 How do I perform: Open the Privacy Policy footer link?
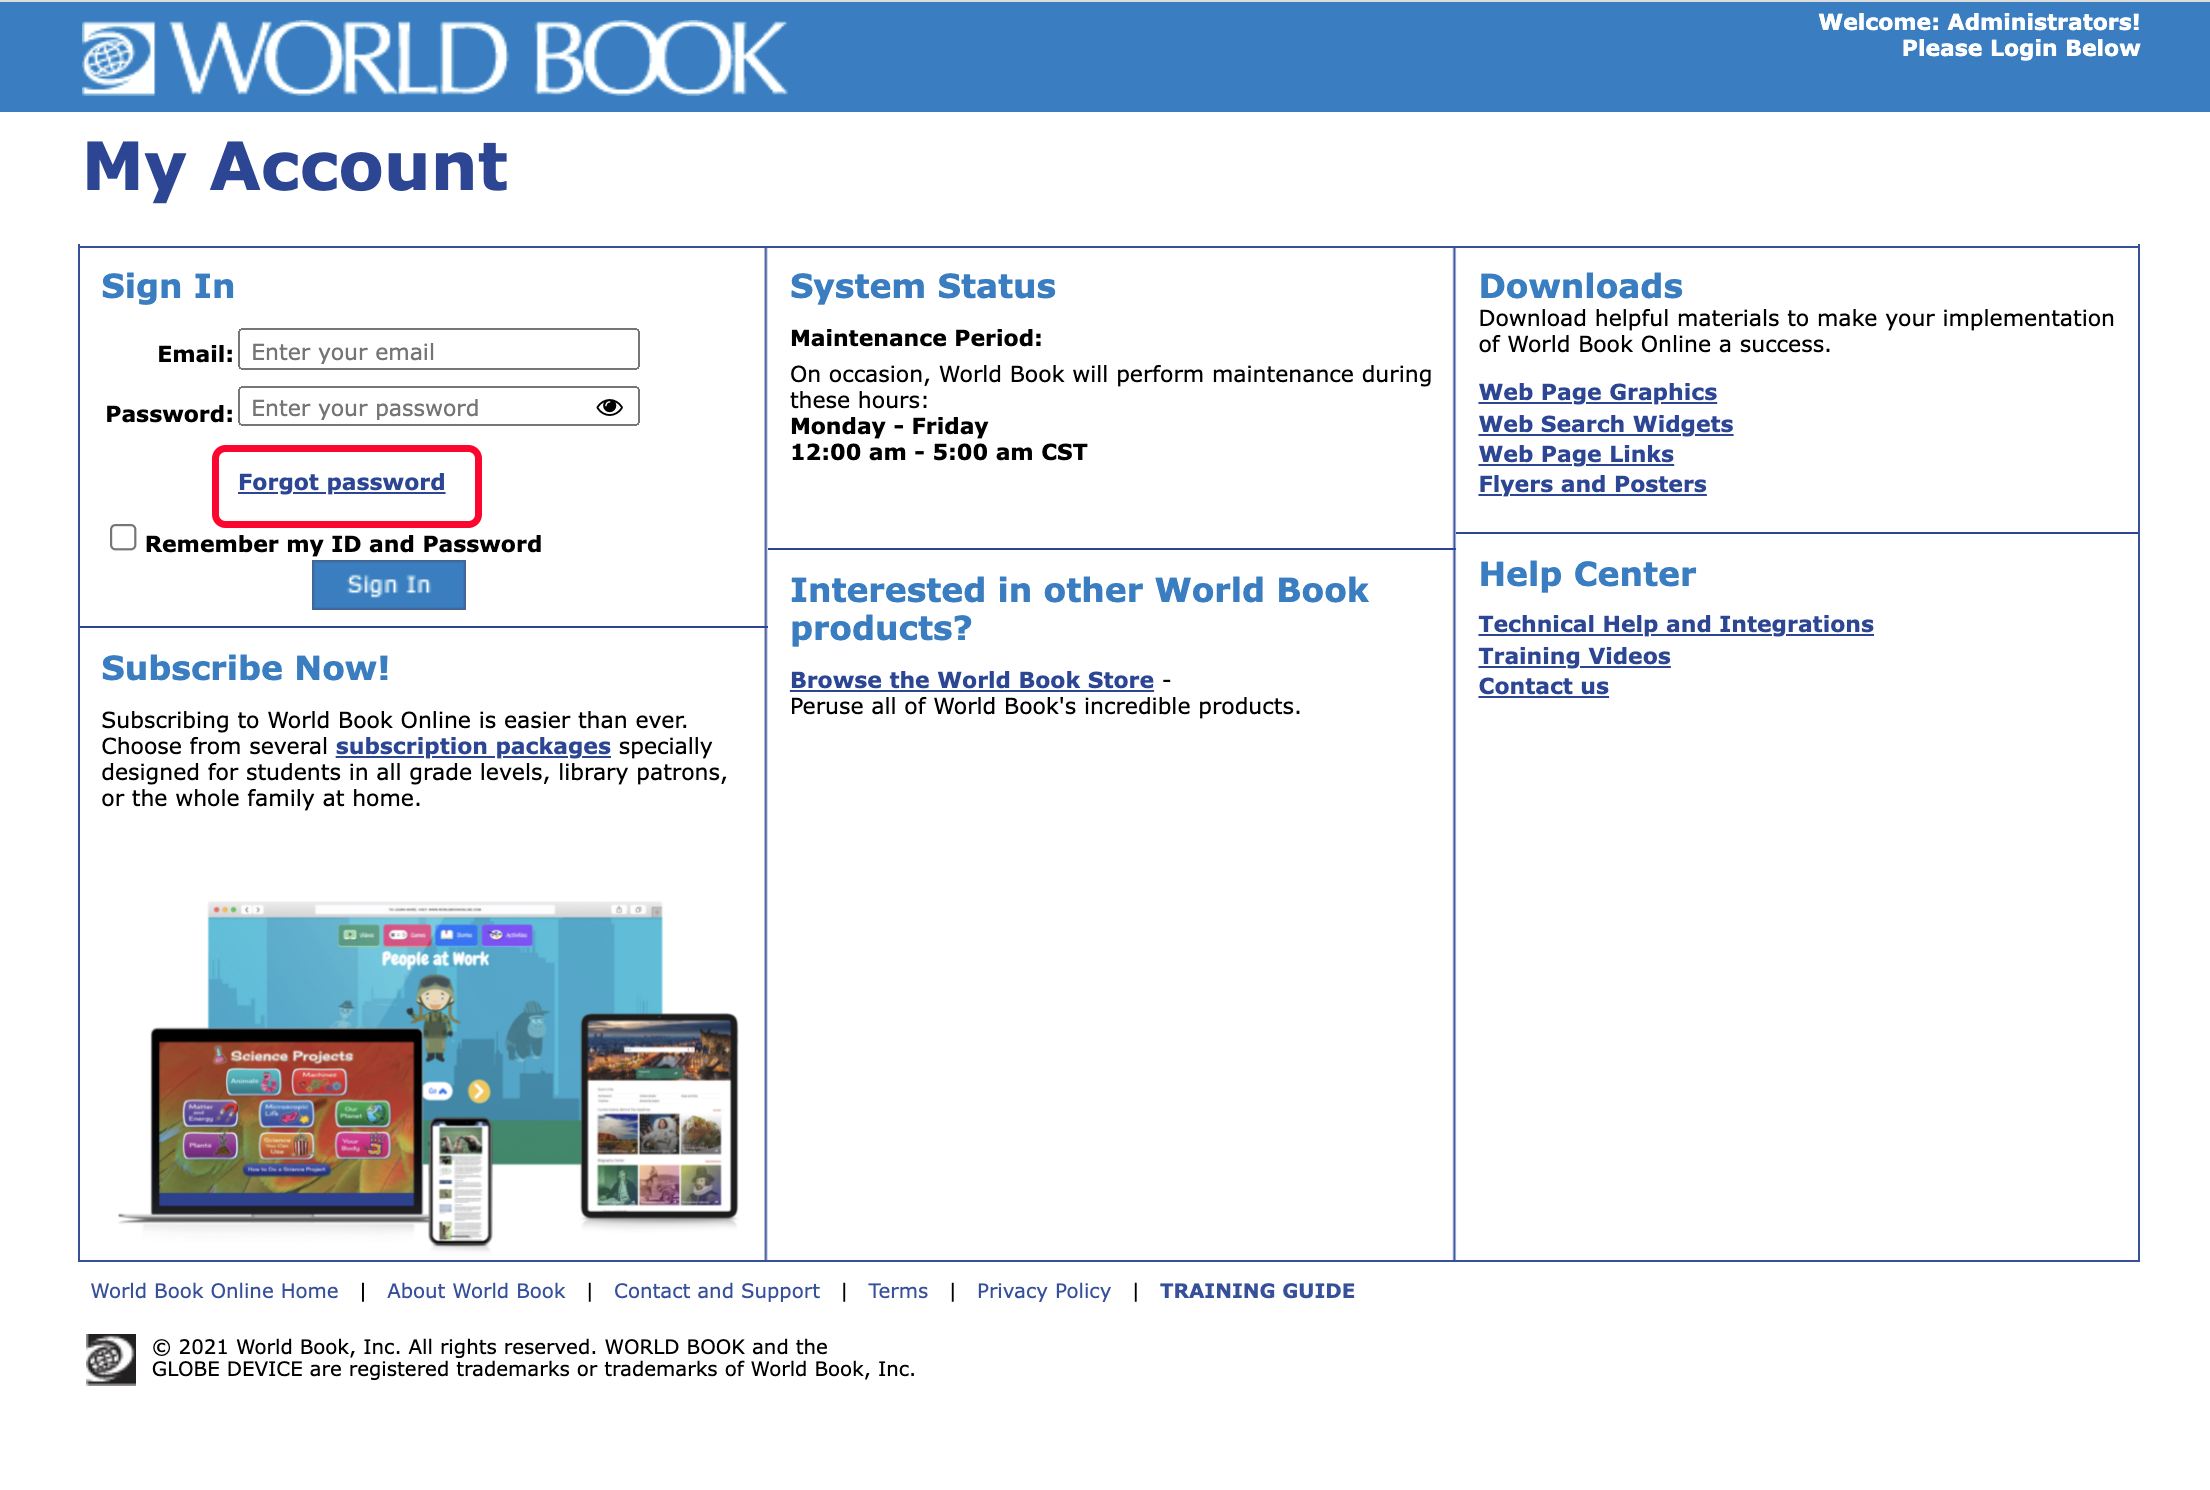pos(1044,1291)
